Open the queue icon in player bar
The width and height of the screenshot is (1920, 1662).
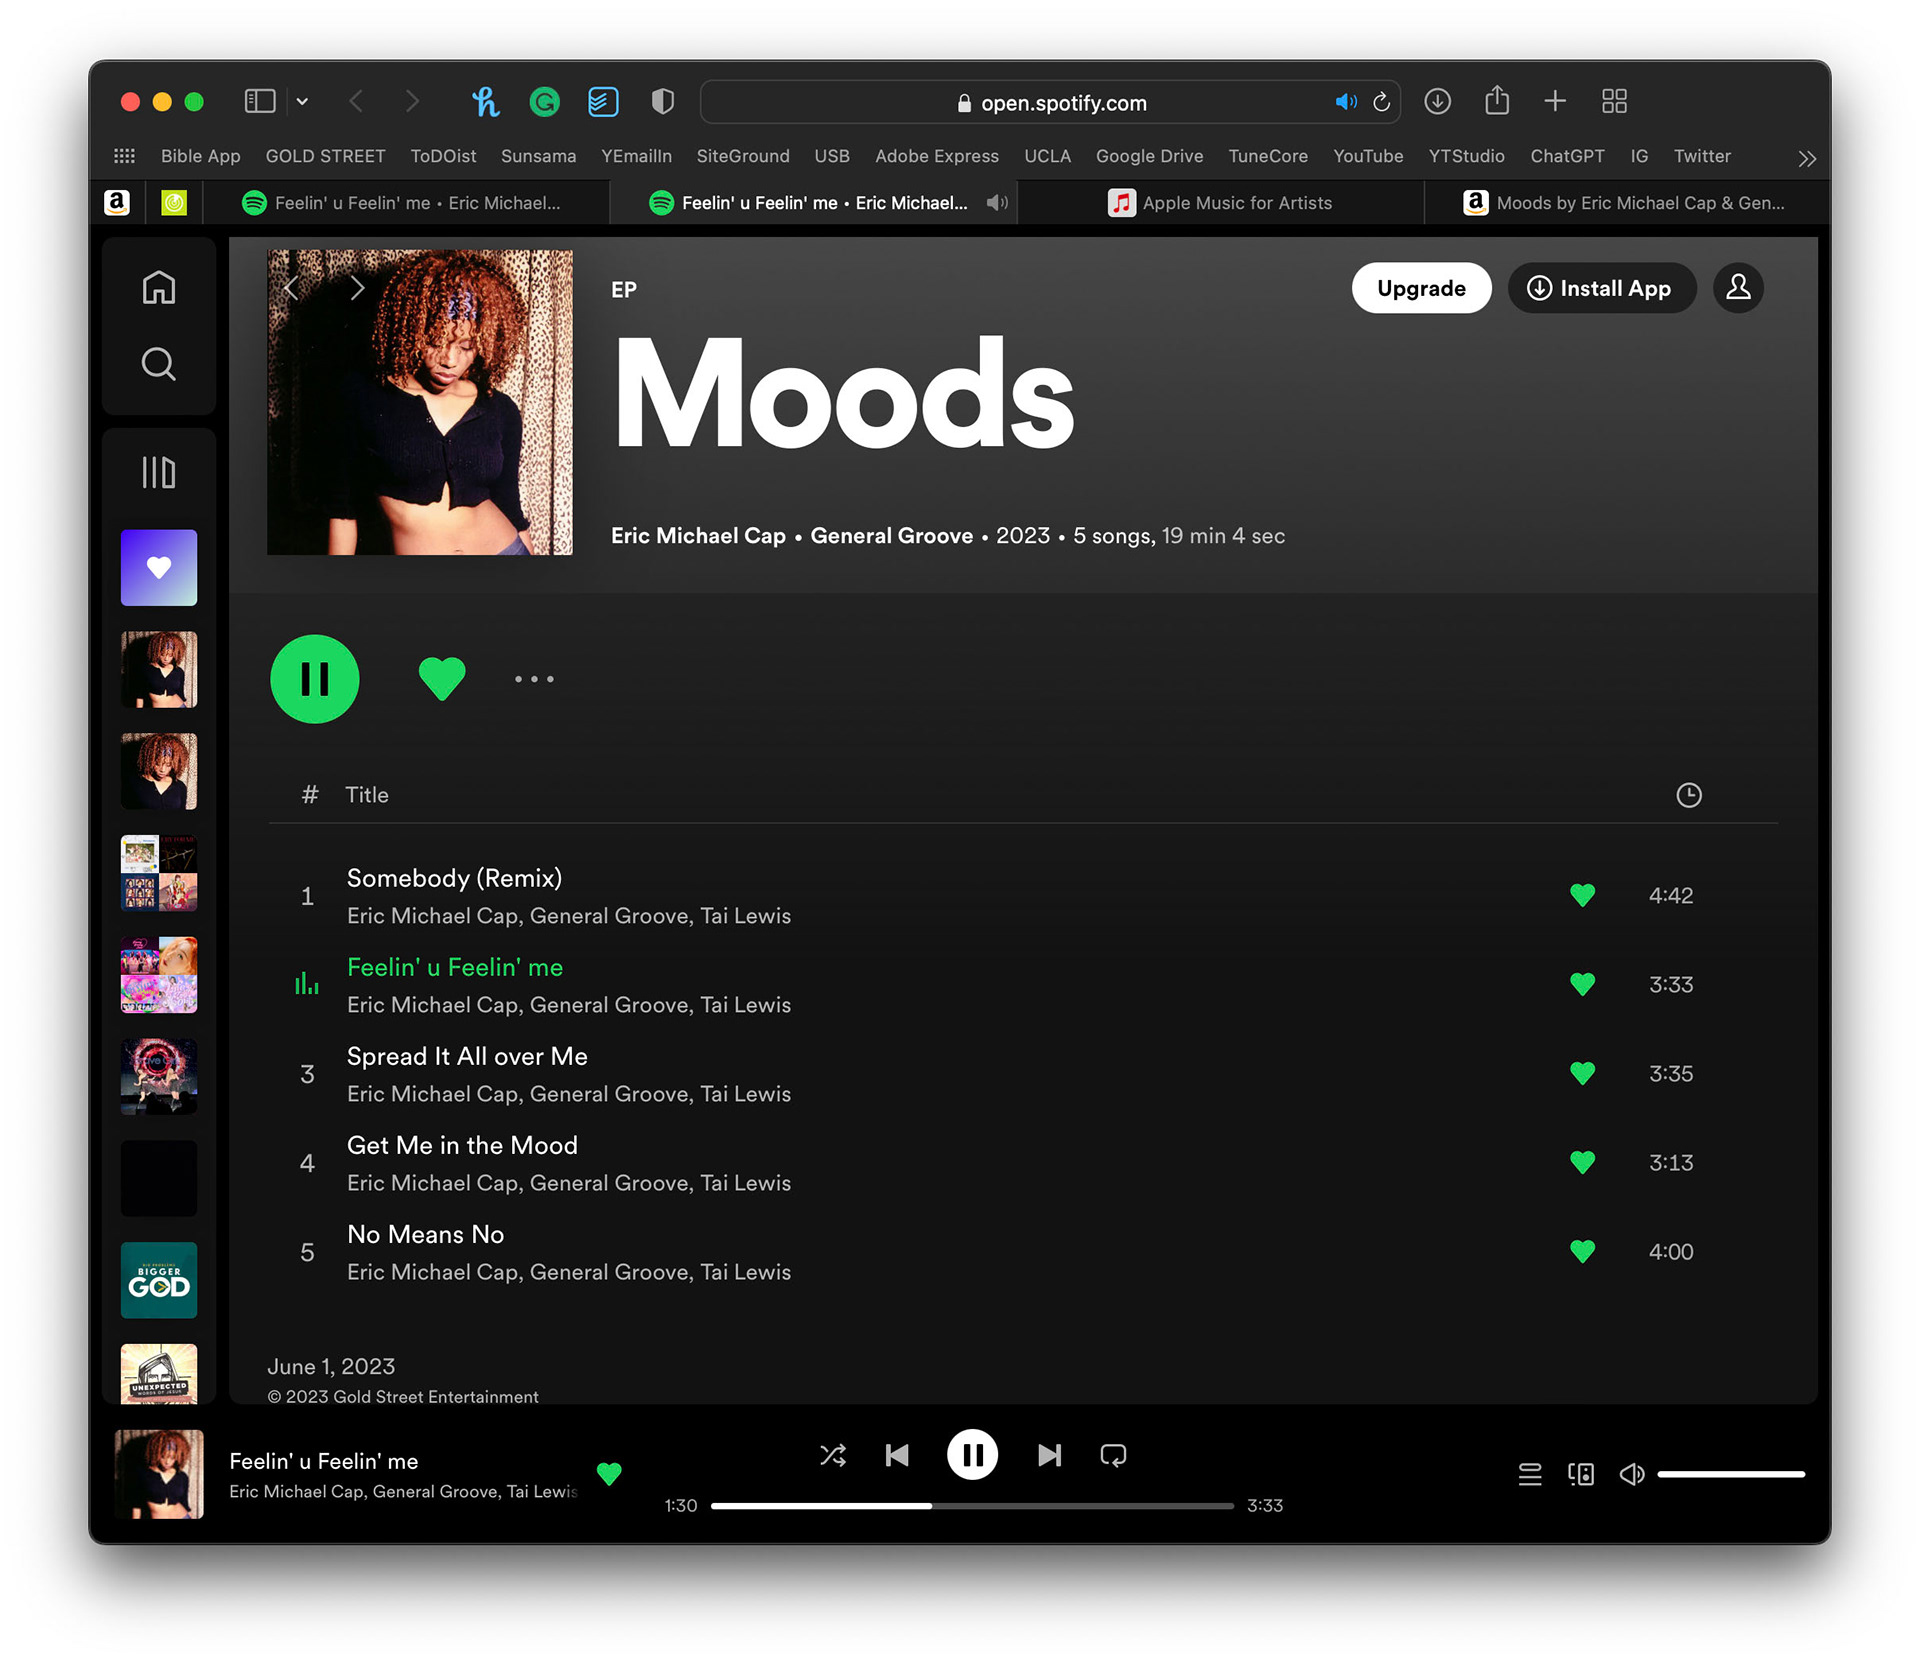pos(1529,1474)
